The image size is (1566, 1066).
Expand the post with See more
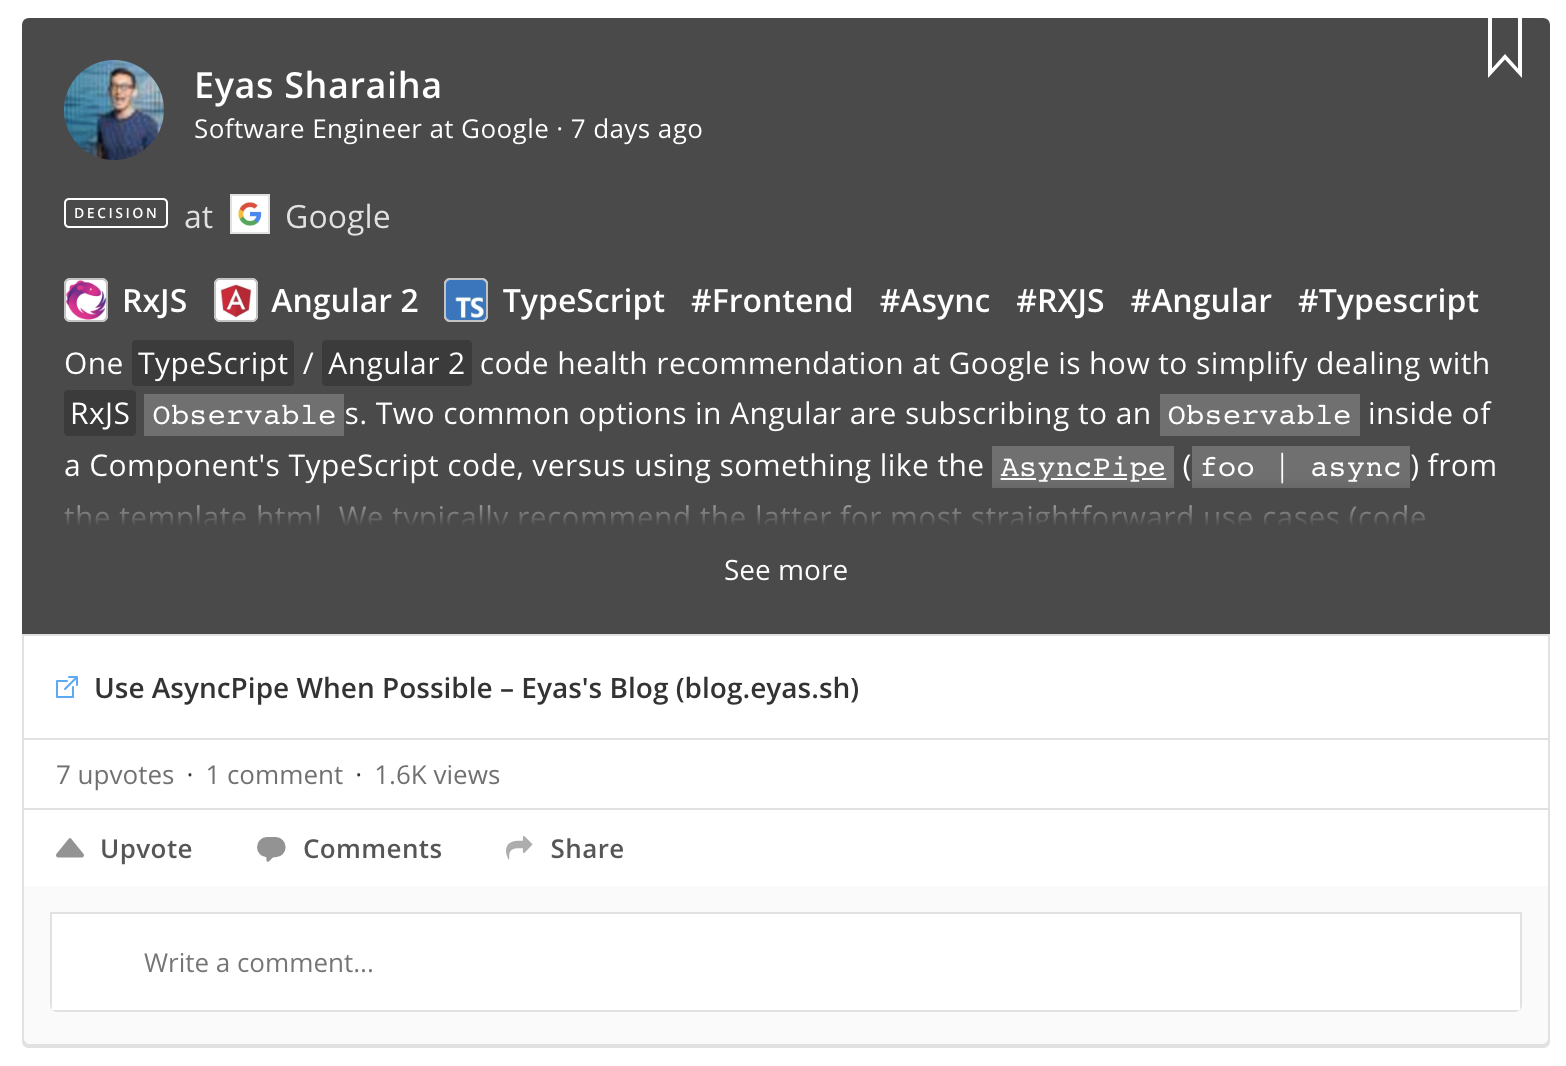(786, 570)
